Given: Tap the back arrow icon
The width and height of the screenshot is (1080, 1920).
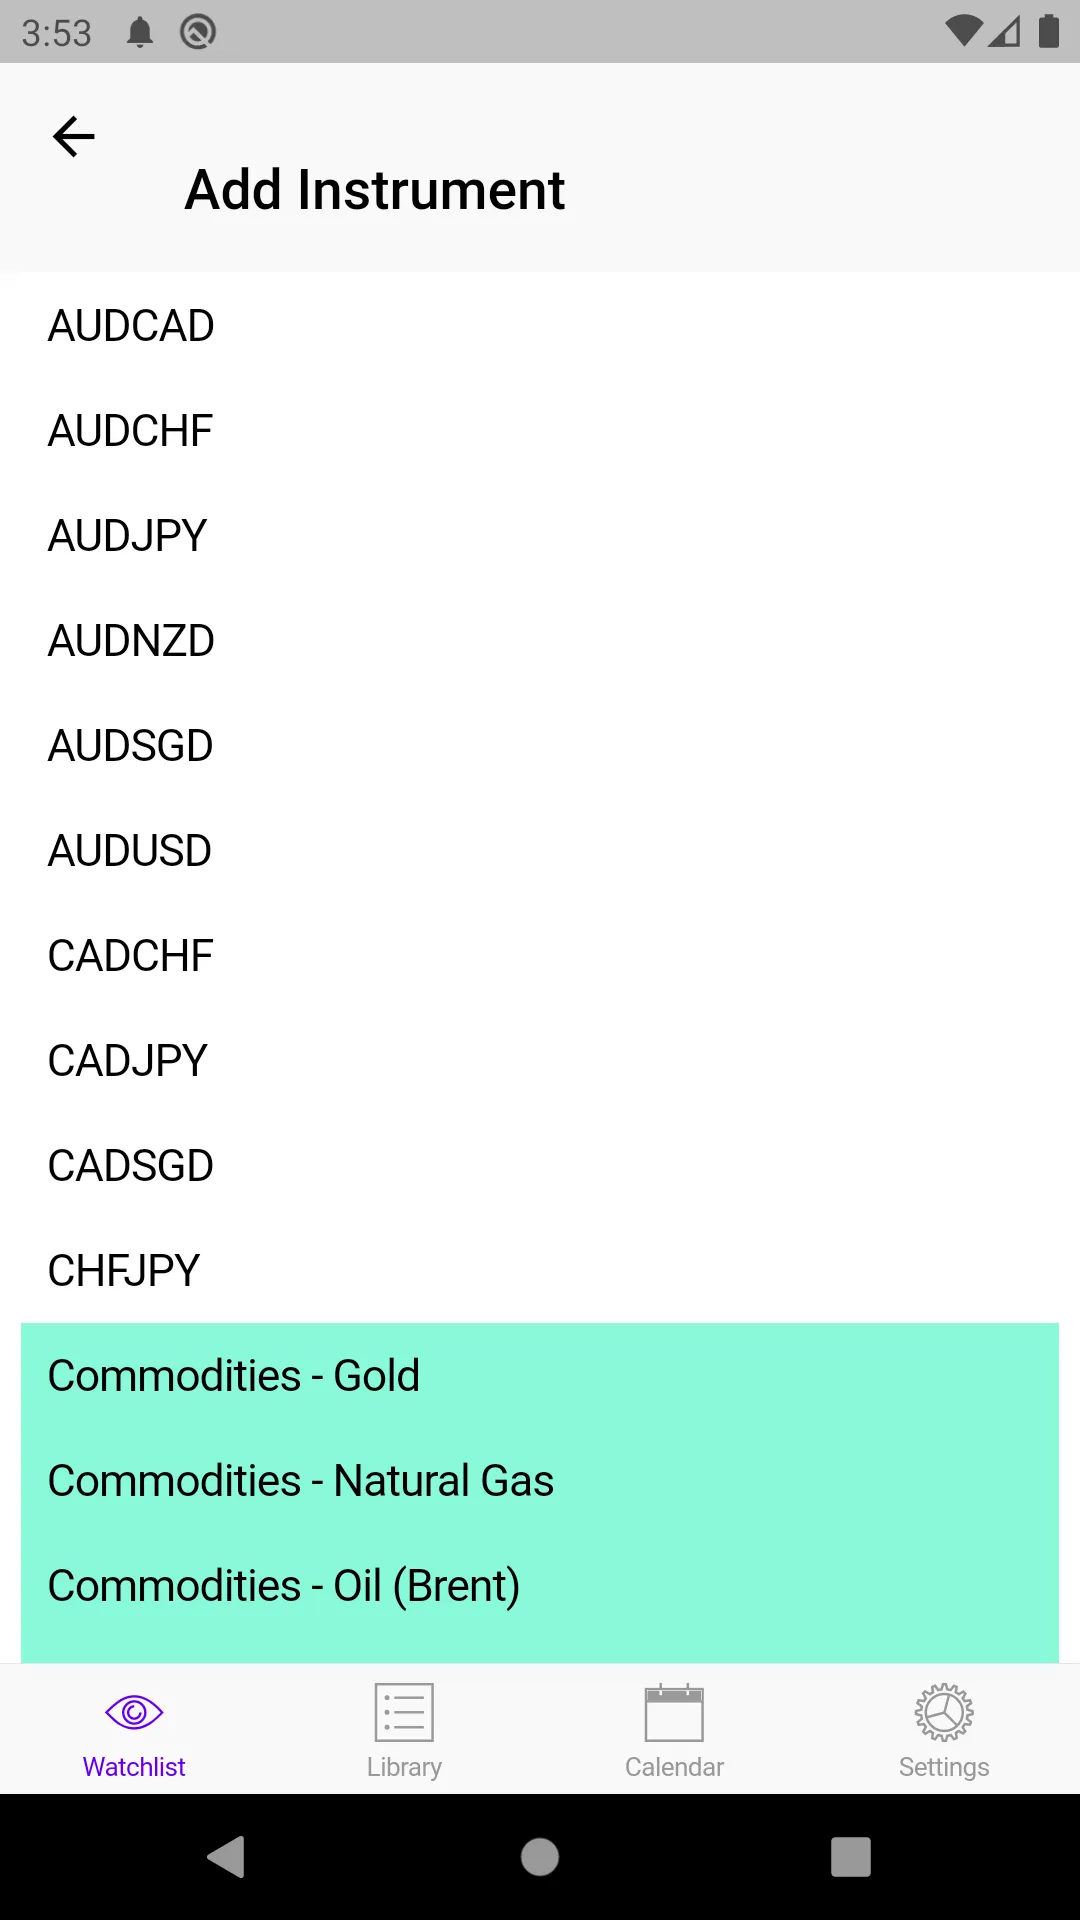Looking at the screenshot, I should click(73, 137).
